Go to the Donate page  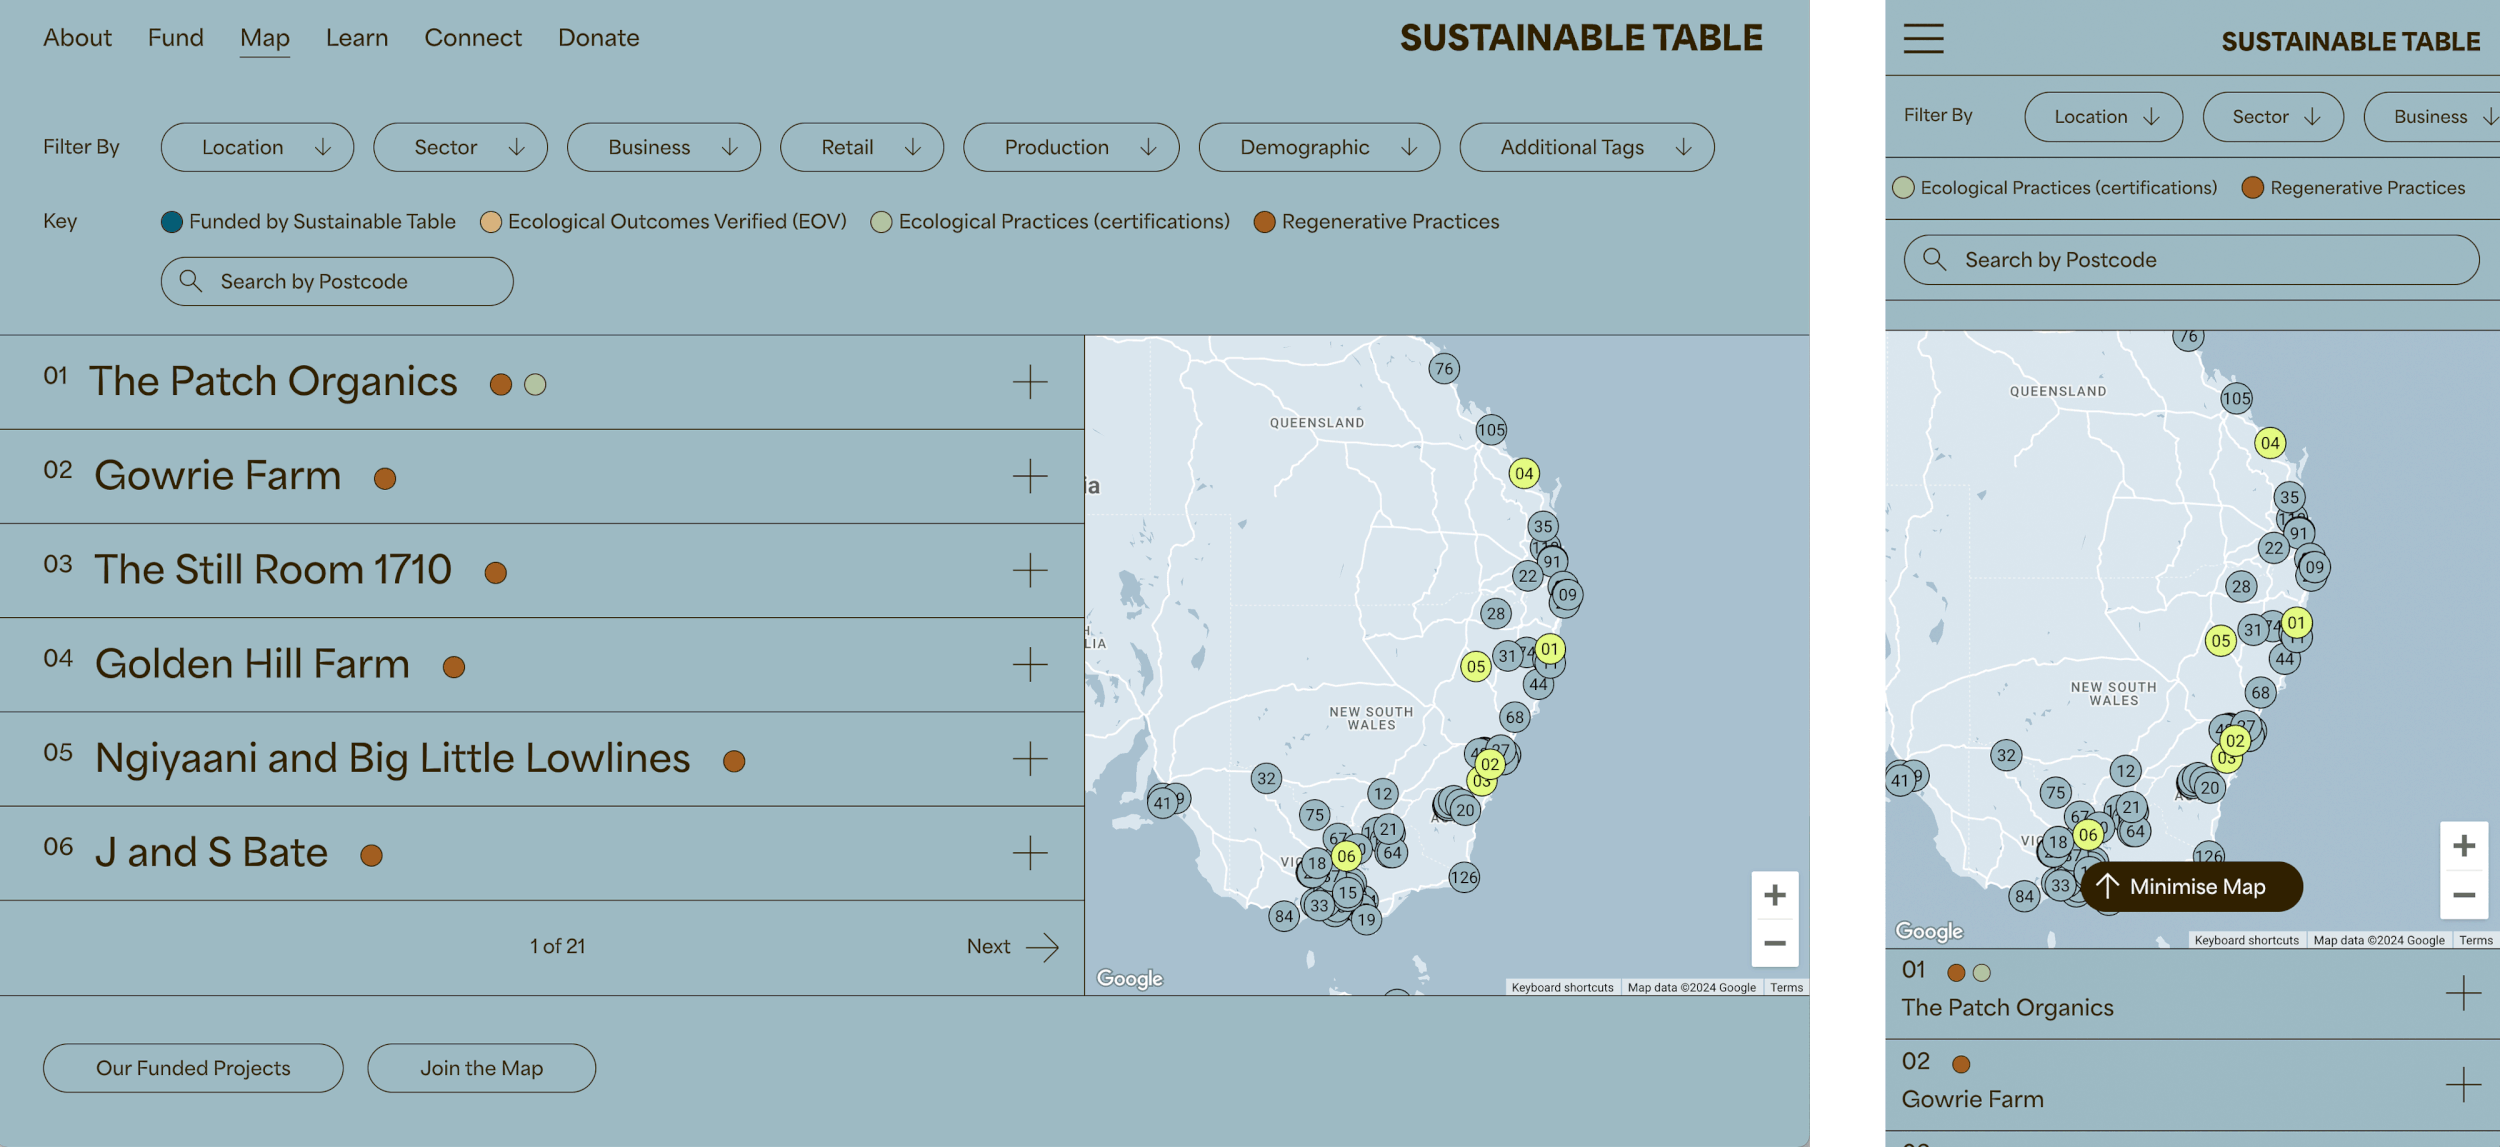[598, 38]
